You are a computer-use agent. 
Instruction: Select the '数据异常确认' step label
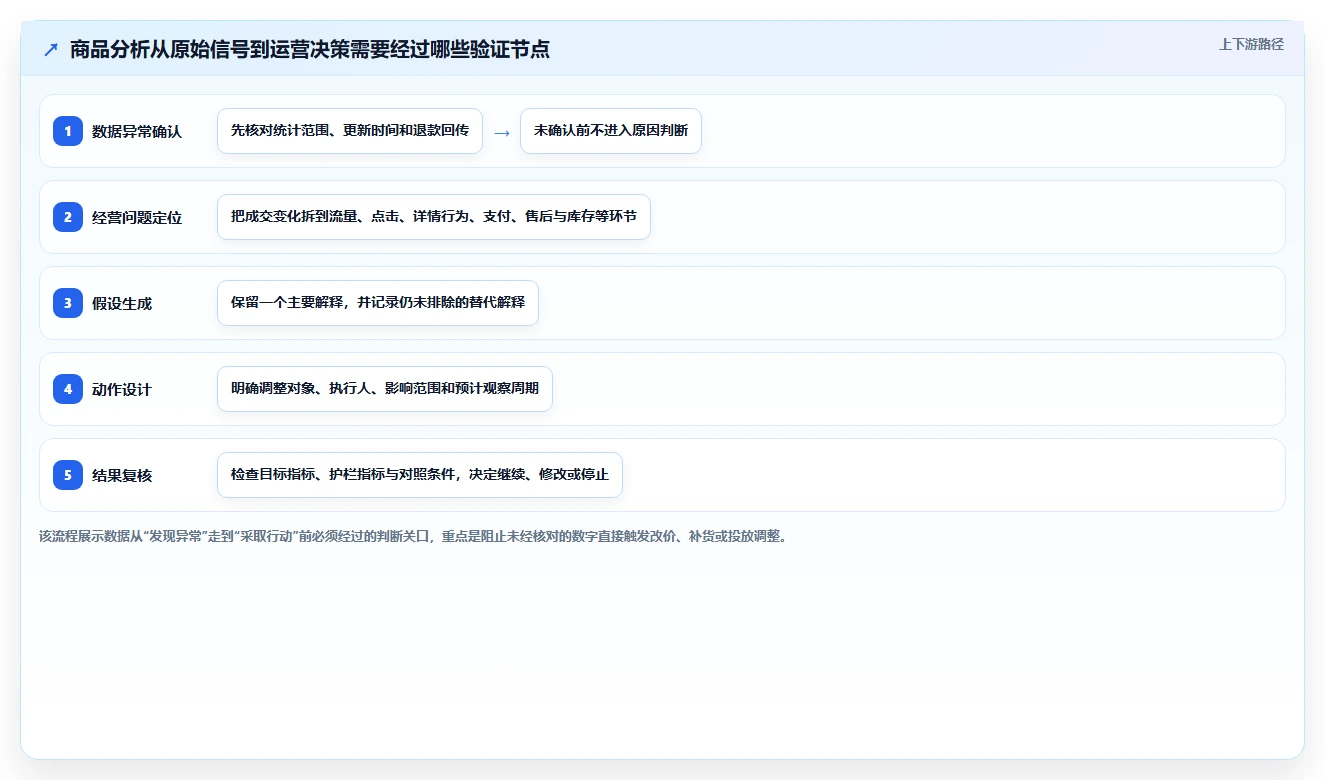pos(137,131)
